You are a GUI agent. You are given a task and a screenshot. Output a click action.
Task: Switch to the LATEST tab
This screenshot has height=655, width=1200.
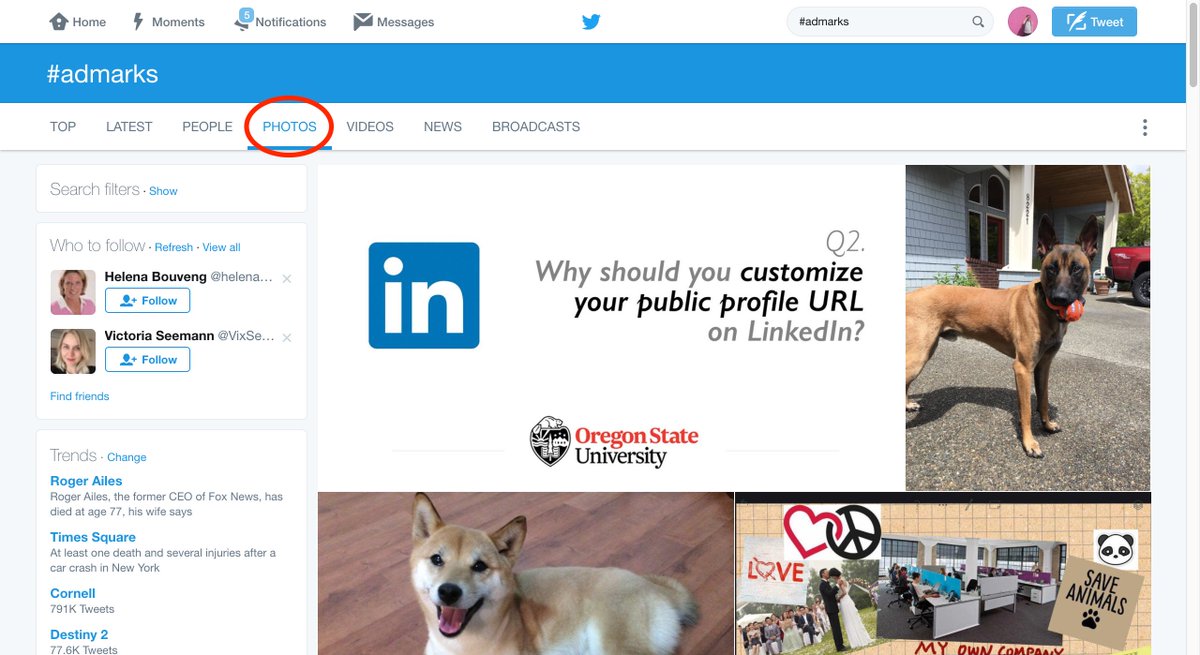click(129, 127)
